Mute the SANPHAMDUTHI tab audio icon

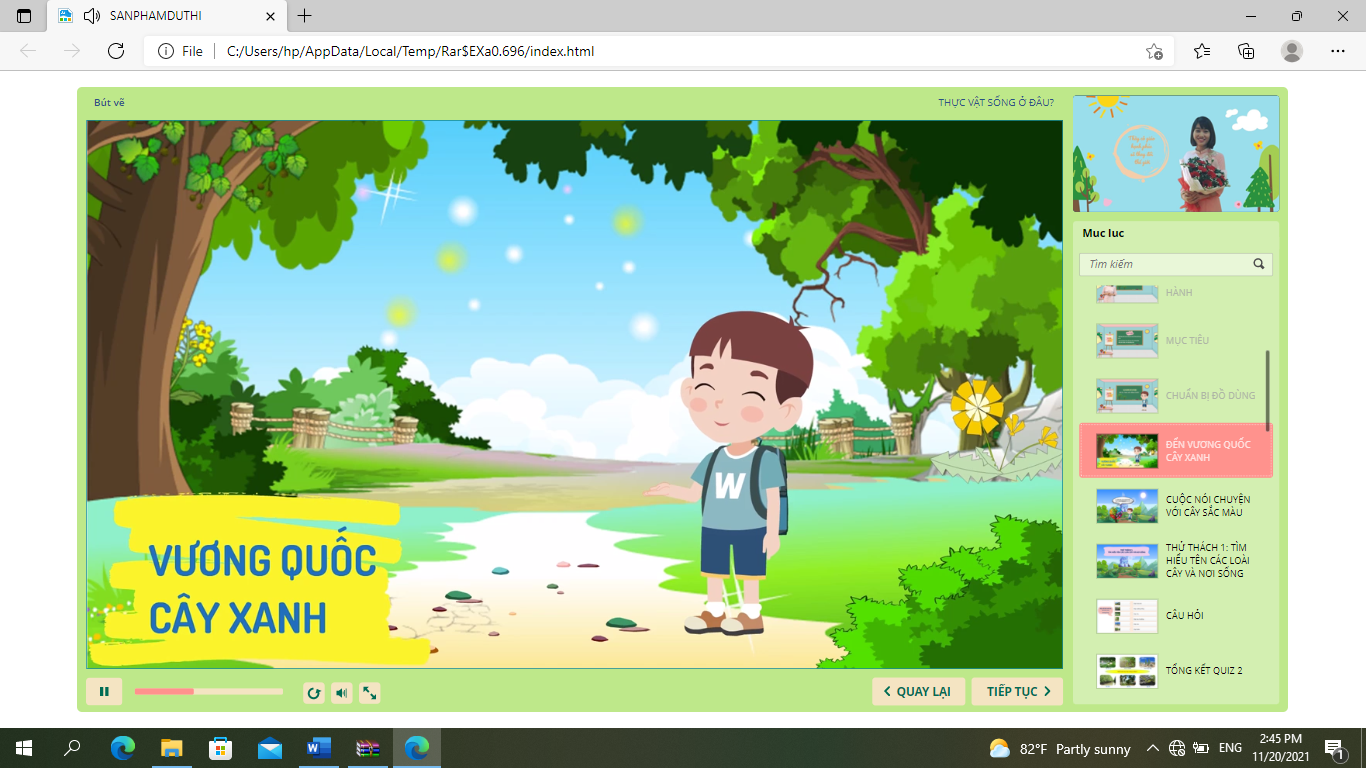coord(92,16)
